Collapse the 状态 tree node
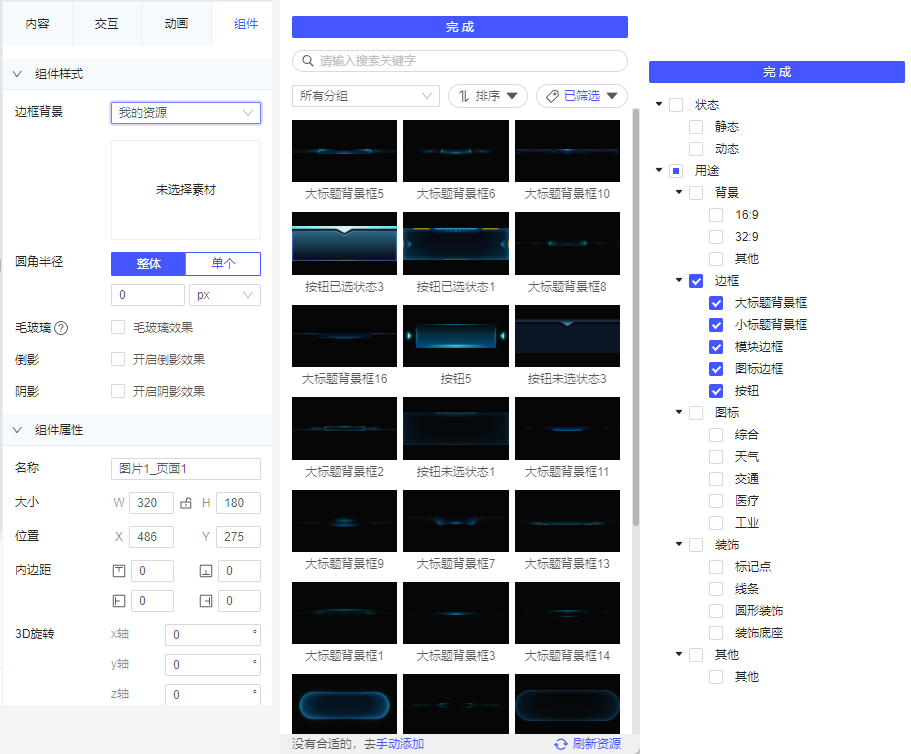 pos(659,104)
